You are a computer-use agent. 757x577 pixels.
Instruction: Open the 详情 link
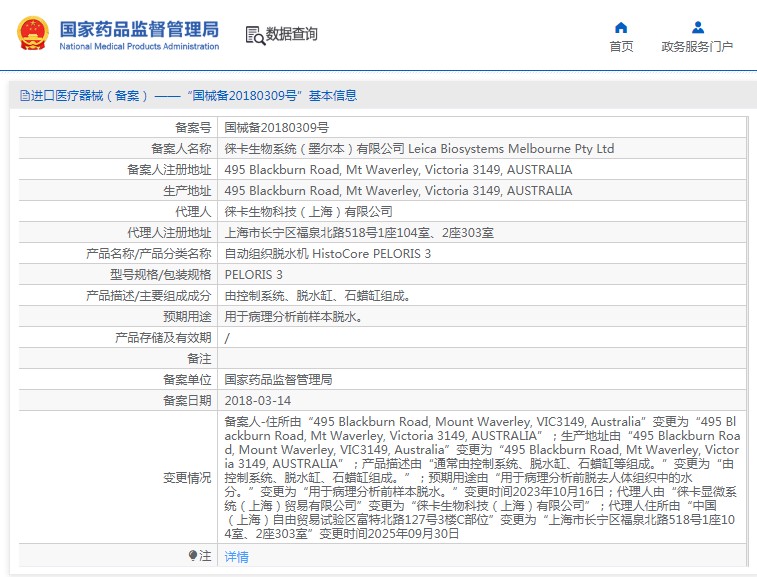pyautogui.click(x=237, y=557)
